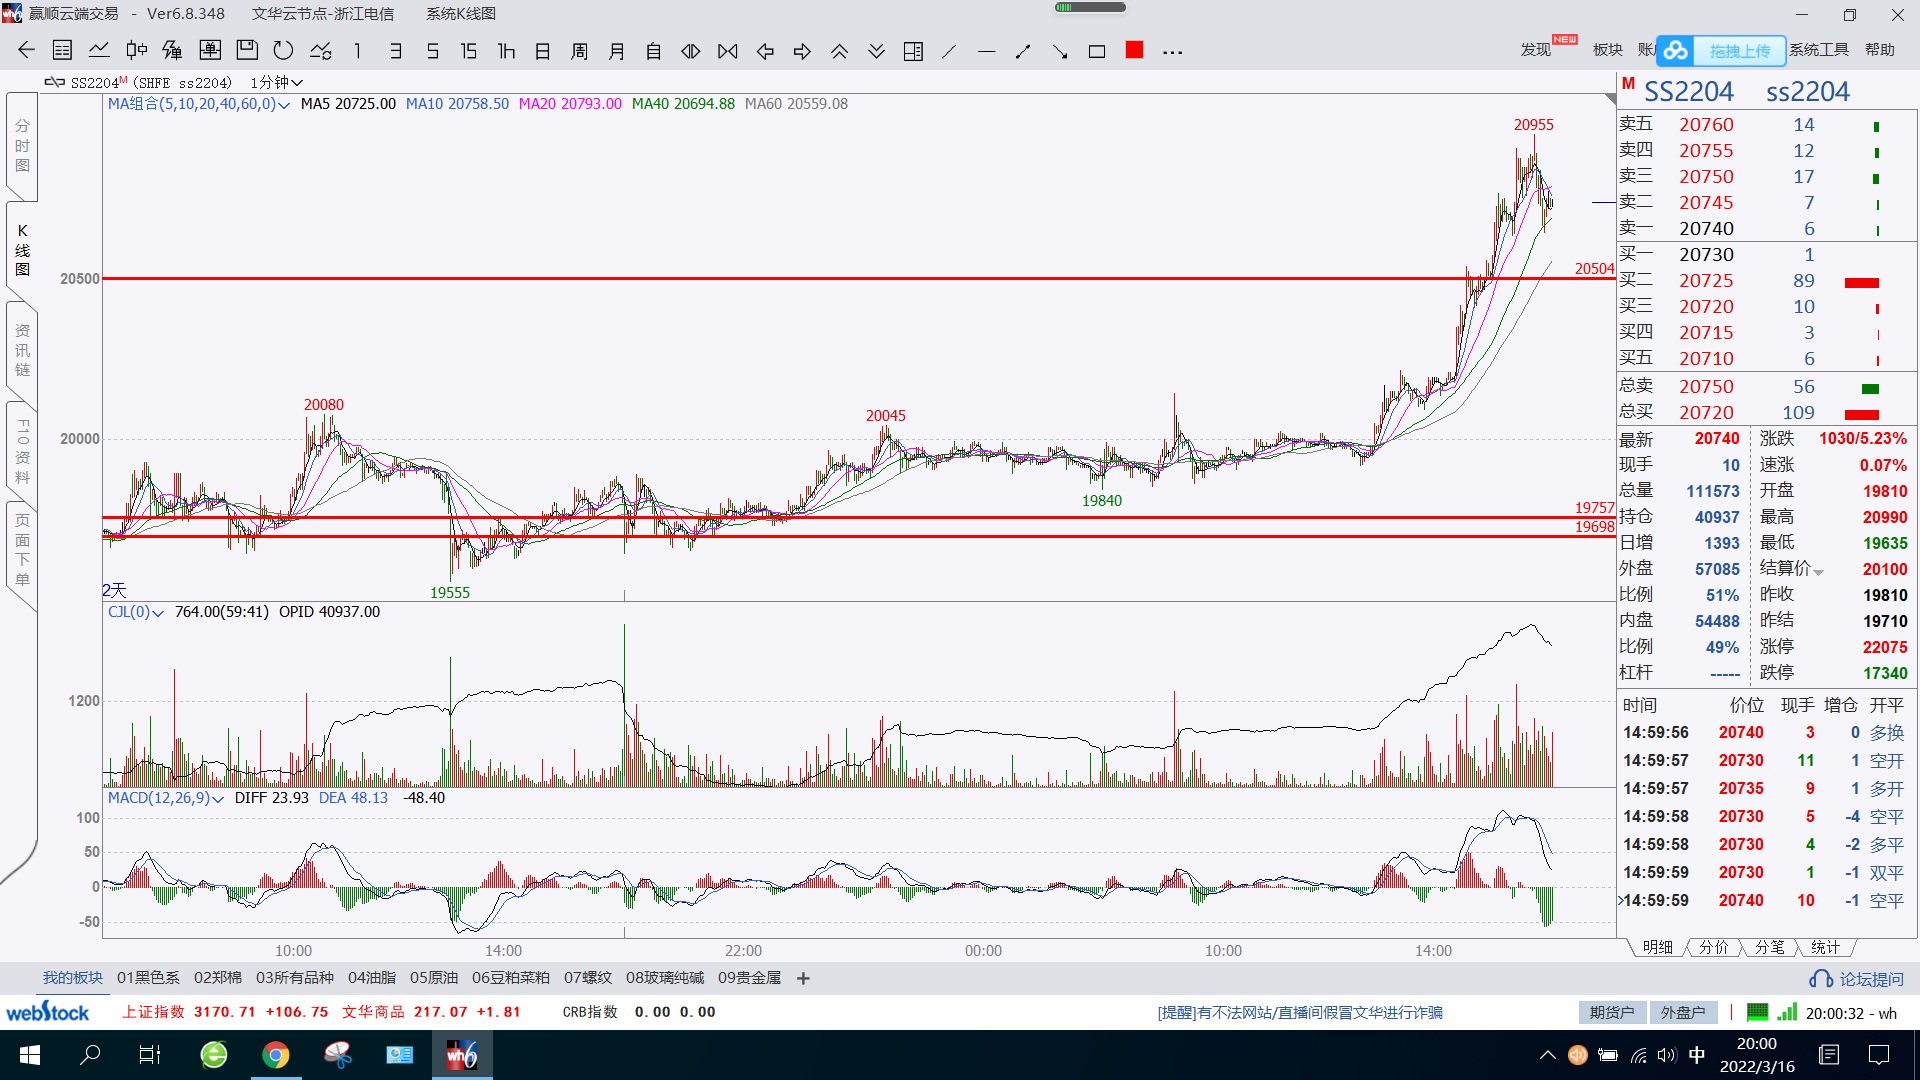Select the downward arrow drawing tool
The height and width of the screenshot is (1080, 1920).
pos(1060,51)
